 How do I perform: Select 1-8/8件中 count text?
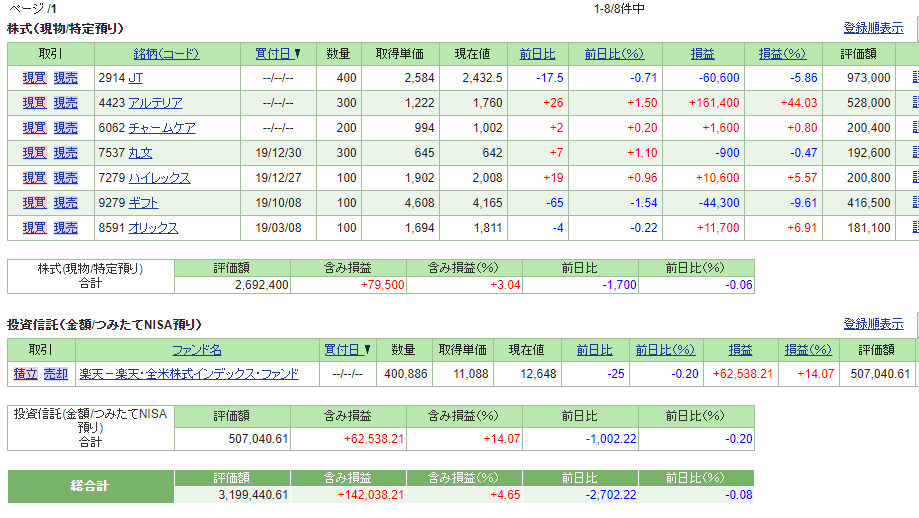(619, 9)
